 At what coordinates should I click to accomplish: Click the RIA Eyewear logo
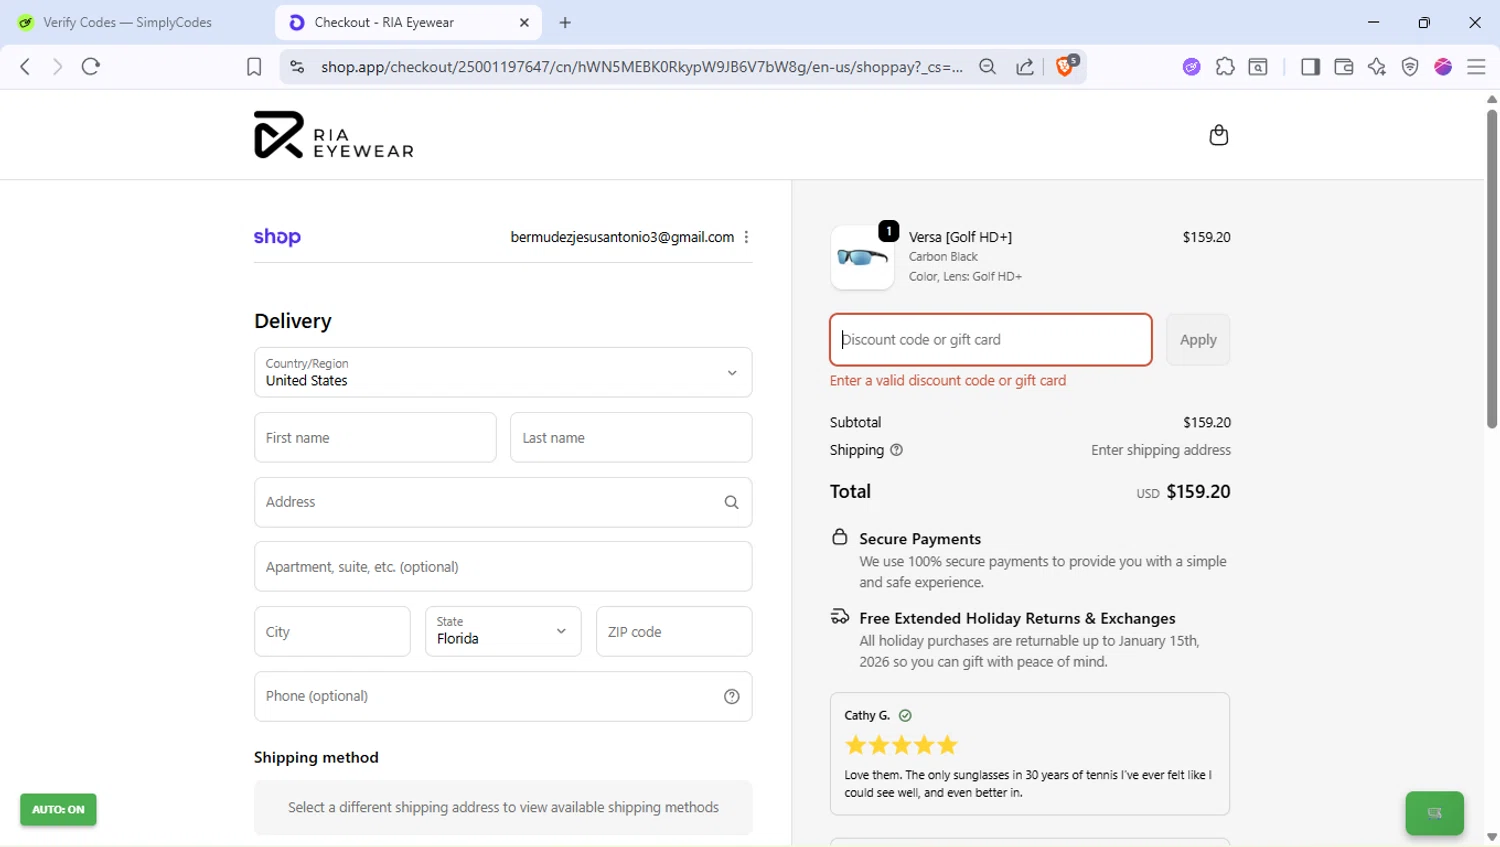coord(333,135)
